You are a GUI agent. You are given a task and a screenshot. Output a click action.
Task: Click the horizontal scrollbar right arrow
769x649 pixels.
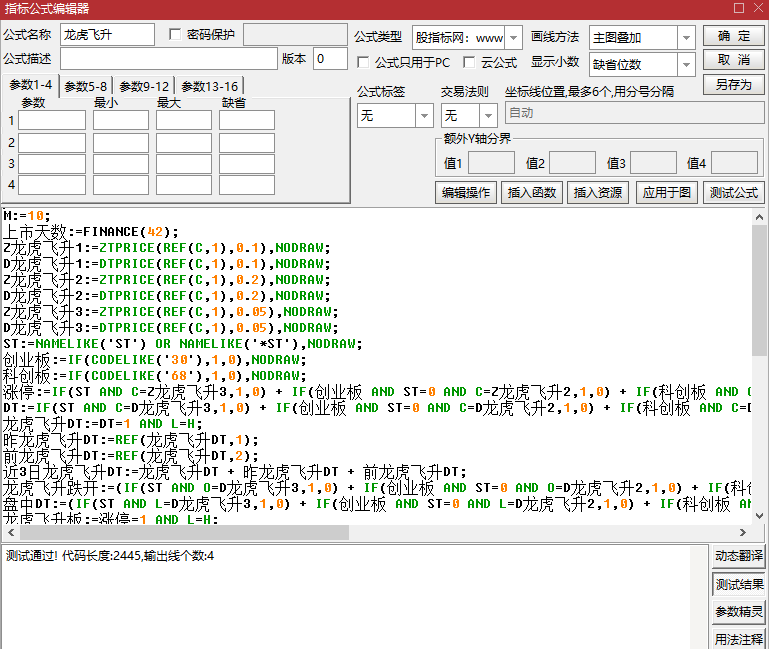tap(743, 532)
